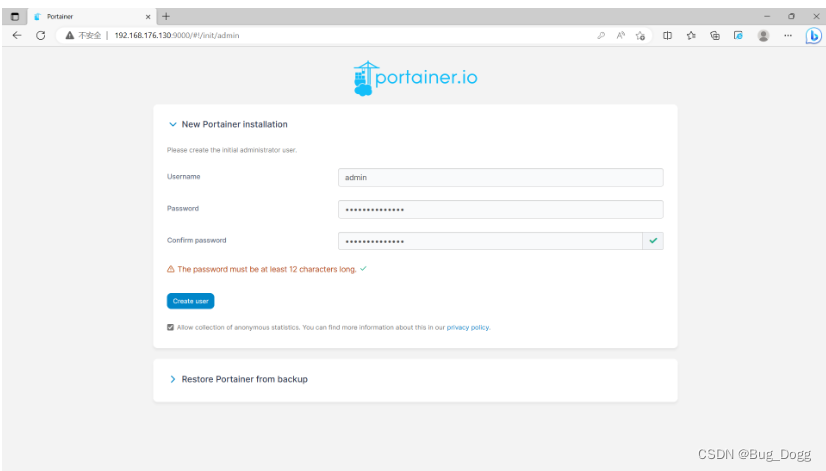Open the Collections icon
Image resolution: width=826 pixels, height=471 pixels.
[715, 35]
